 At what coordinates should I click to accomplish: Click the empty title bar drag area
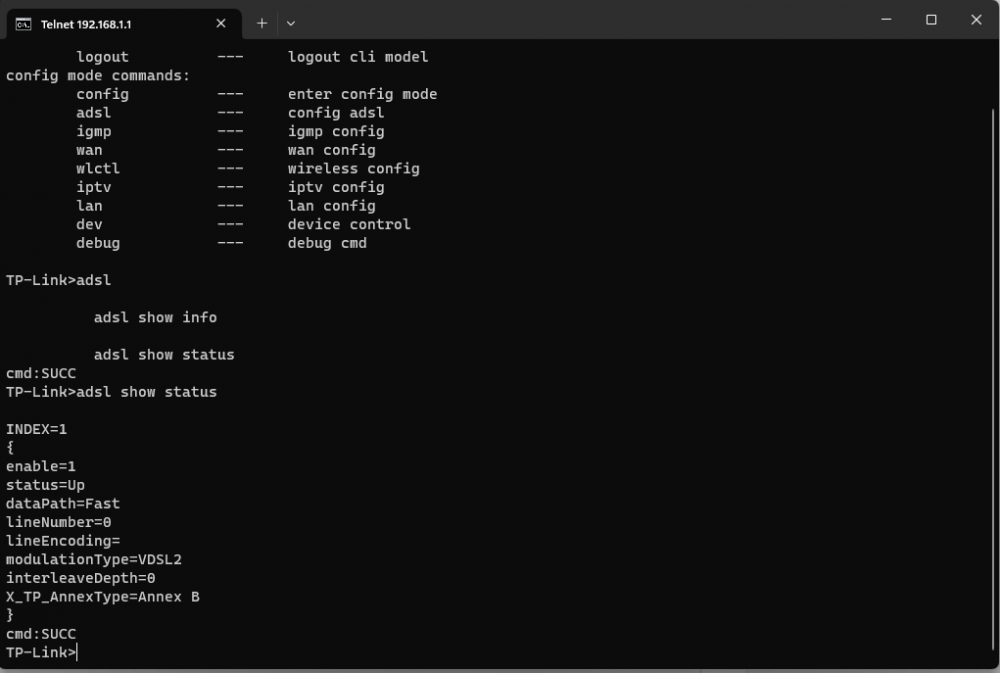pyautogui.click(x=580, y=22)
